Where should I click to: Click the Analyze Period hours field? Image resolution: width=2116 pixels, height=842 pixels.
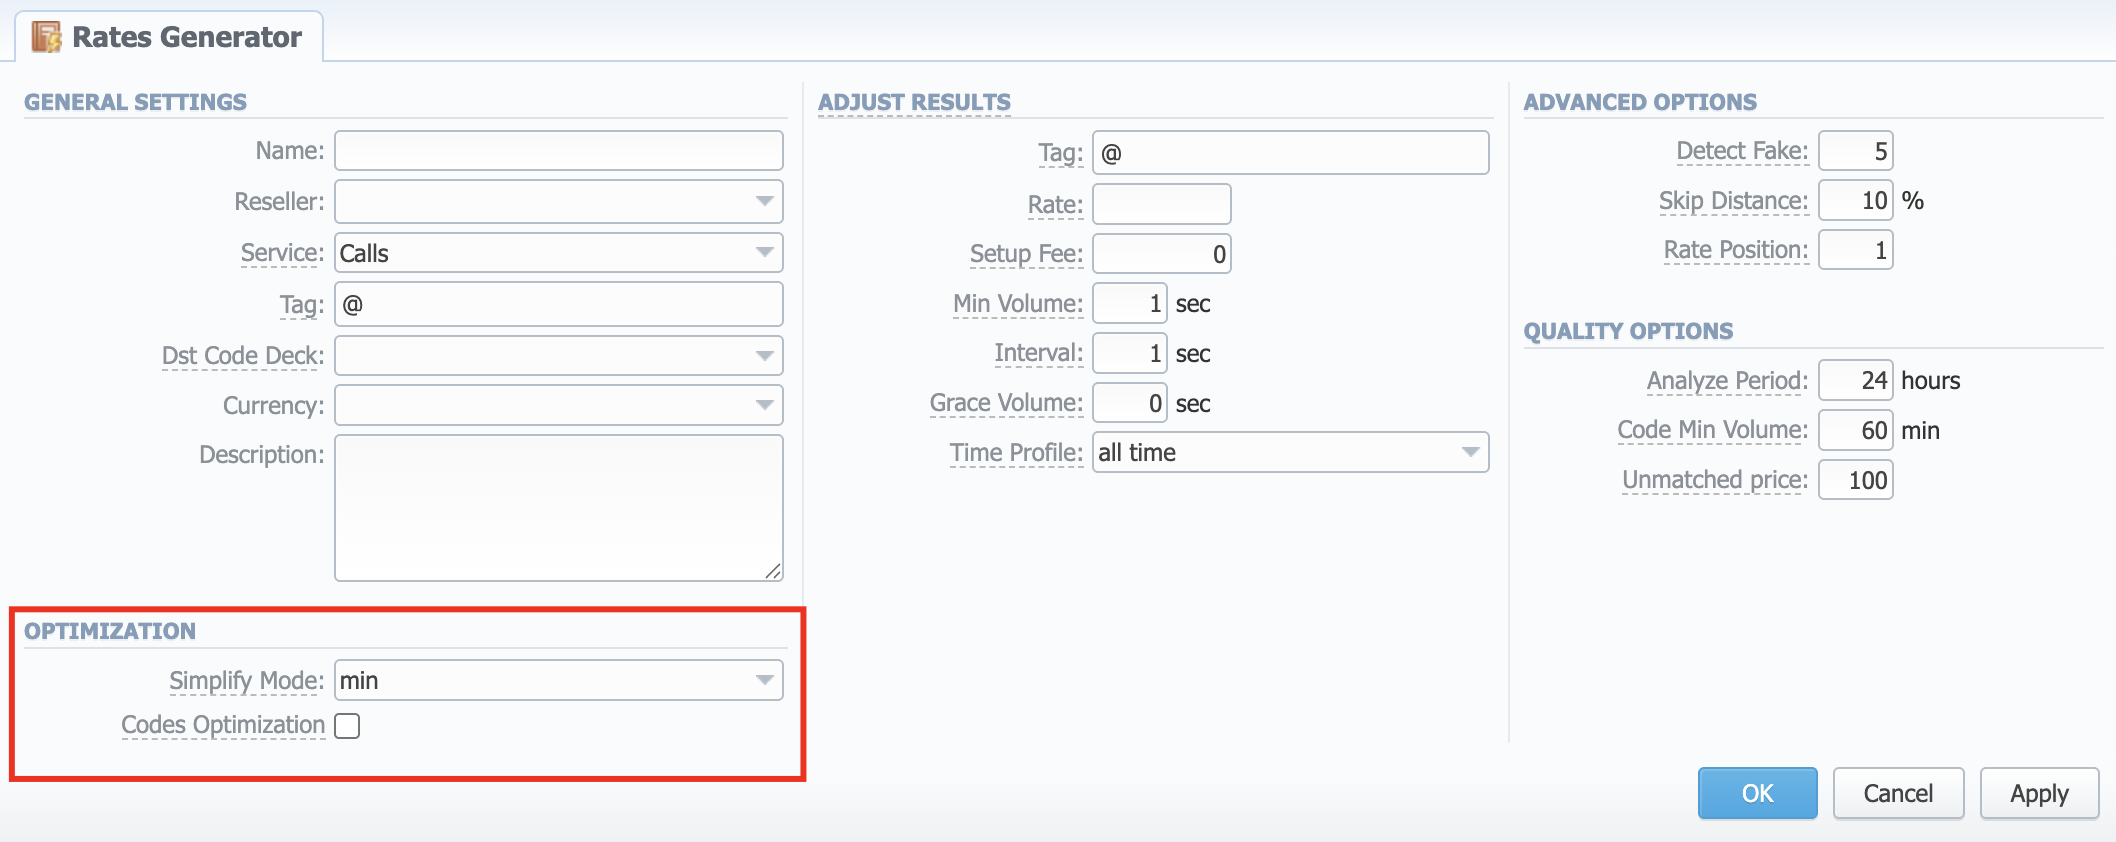pos(1855,380)
